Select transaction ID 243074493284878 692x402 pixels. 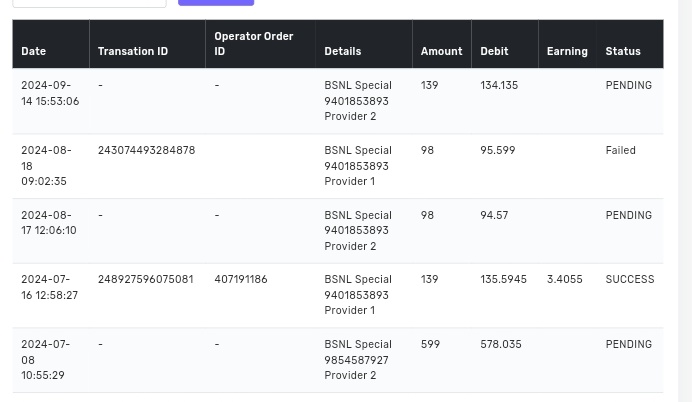[146, 150]
